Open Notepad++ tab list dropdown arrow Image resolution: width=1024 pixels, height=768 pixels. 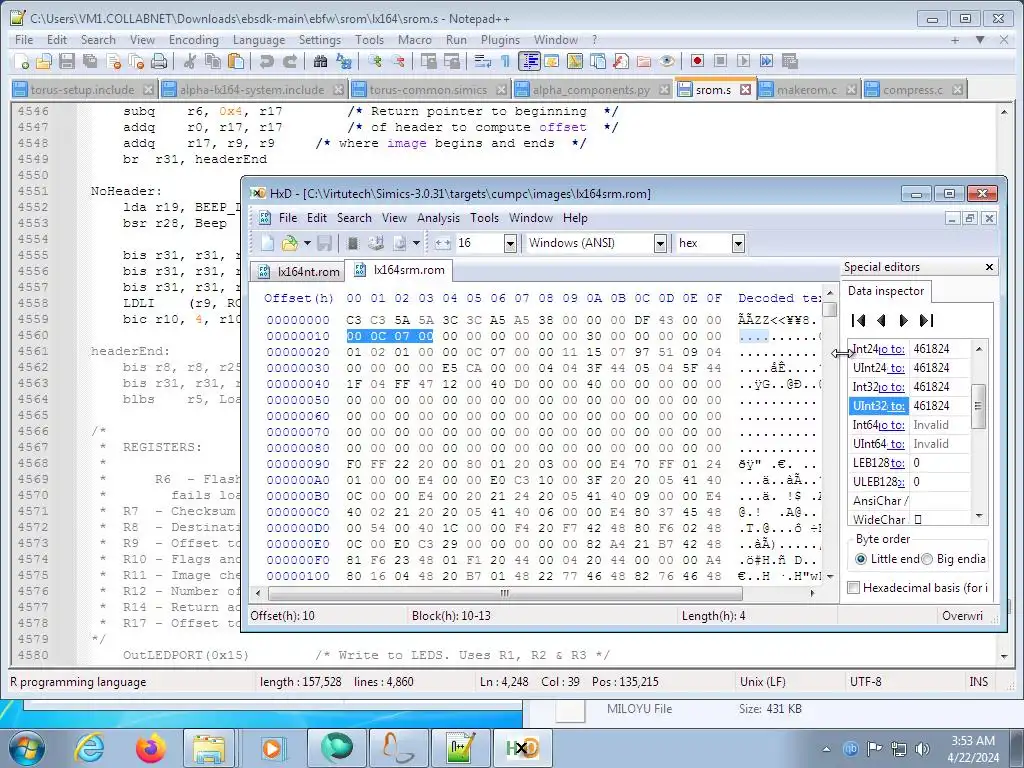coord(980,40)
